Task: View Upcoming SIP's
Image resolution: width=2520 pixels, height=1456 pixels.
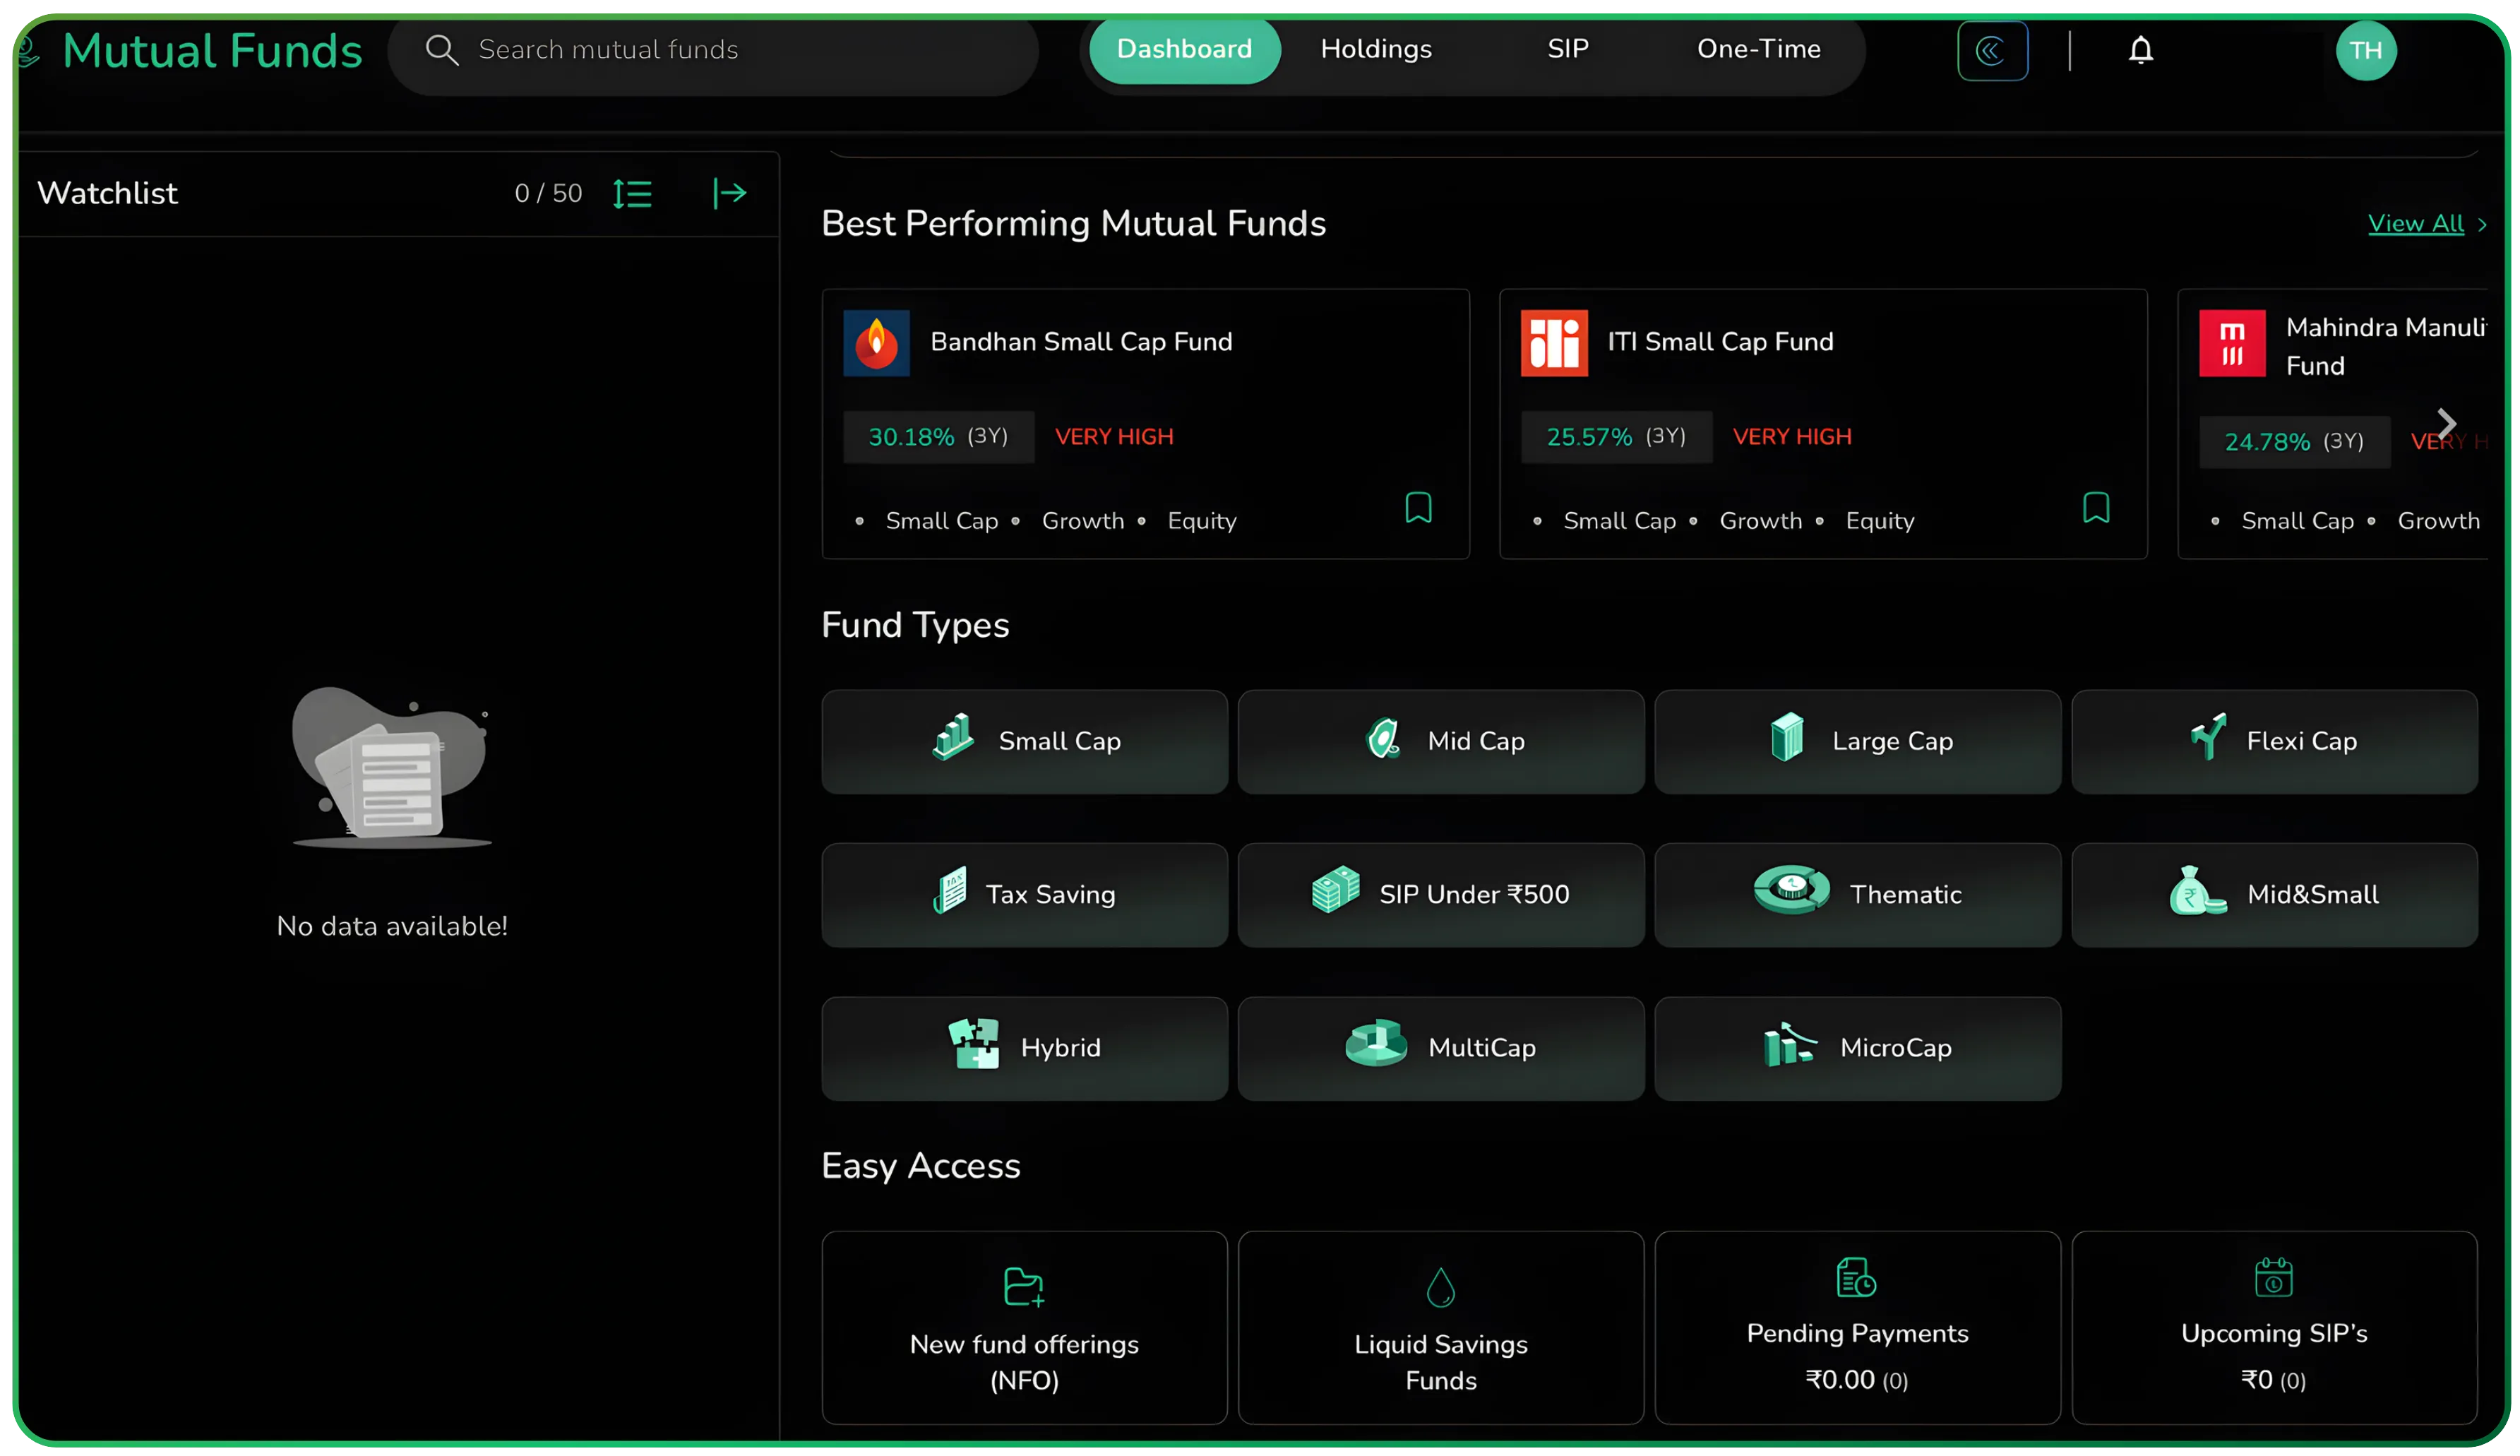Action: [x=2274, y=1327]
